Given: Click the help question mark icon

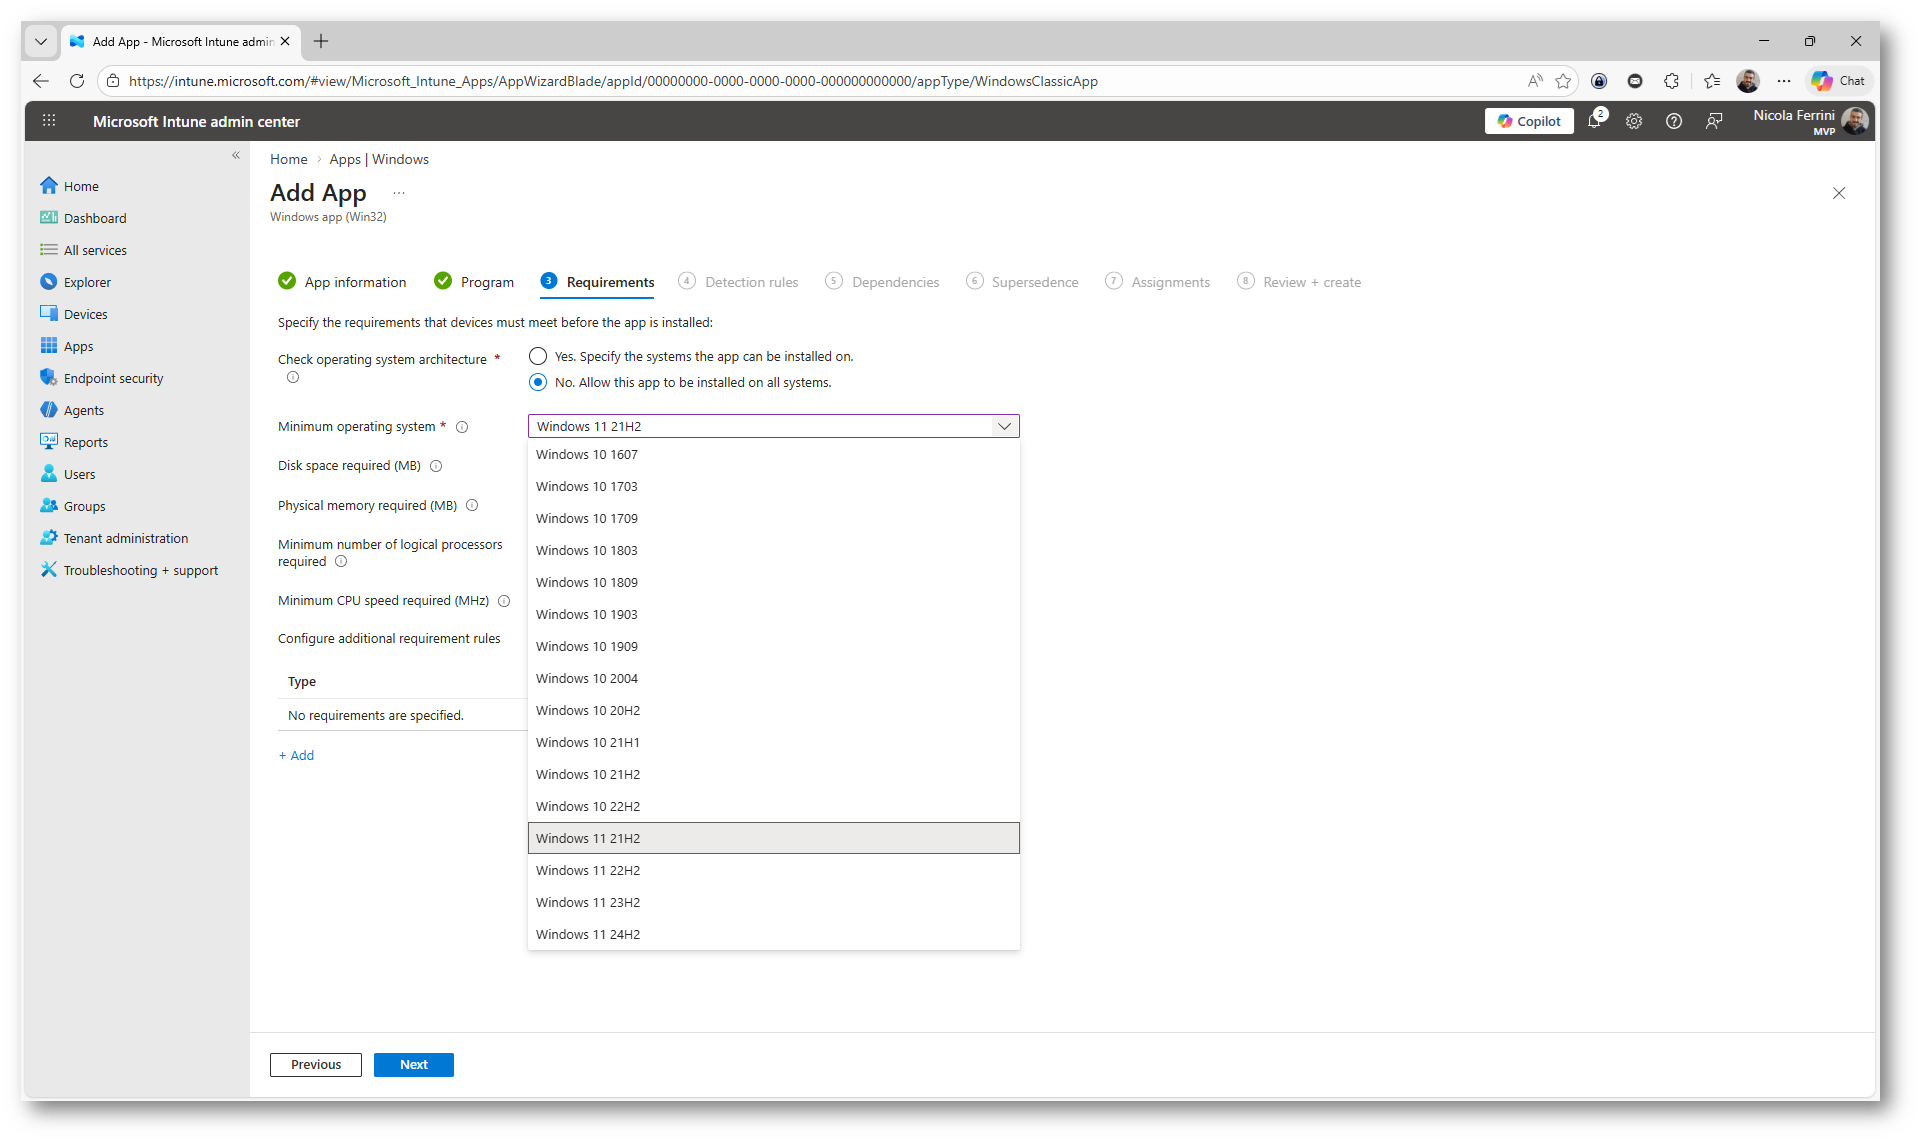Looking at the screenshot, I should [1674, 121].
